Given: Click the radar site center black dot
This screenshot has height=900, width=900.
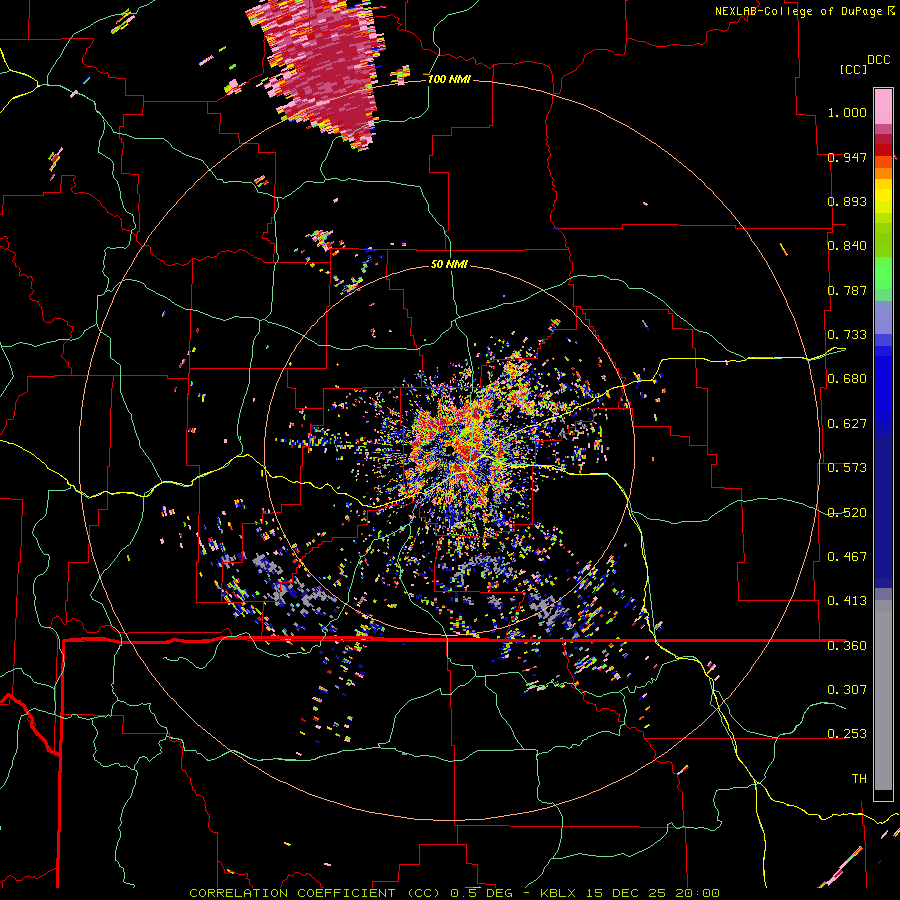Looking at the screenshot, I should [450, 448].
